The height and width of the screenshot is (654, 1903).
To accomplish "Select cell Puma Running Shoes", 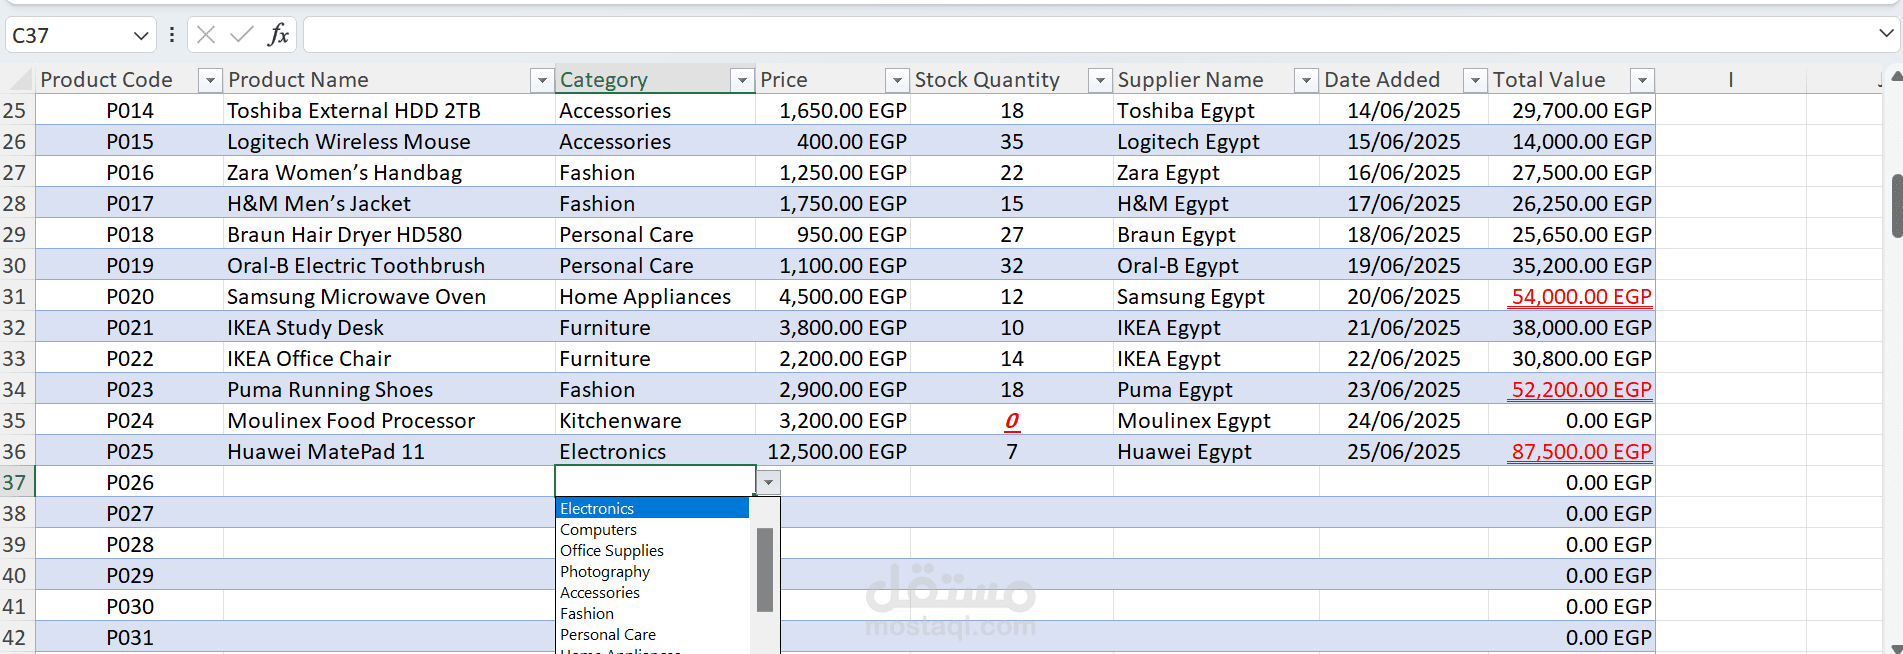I will tap(389, 390).
